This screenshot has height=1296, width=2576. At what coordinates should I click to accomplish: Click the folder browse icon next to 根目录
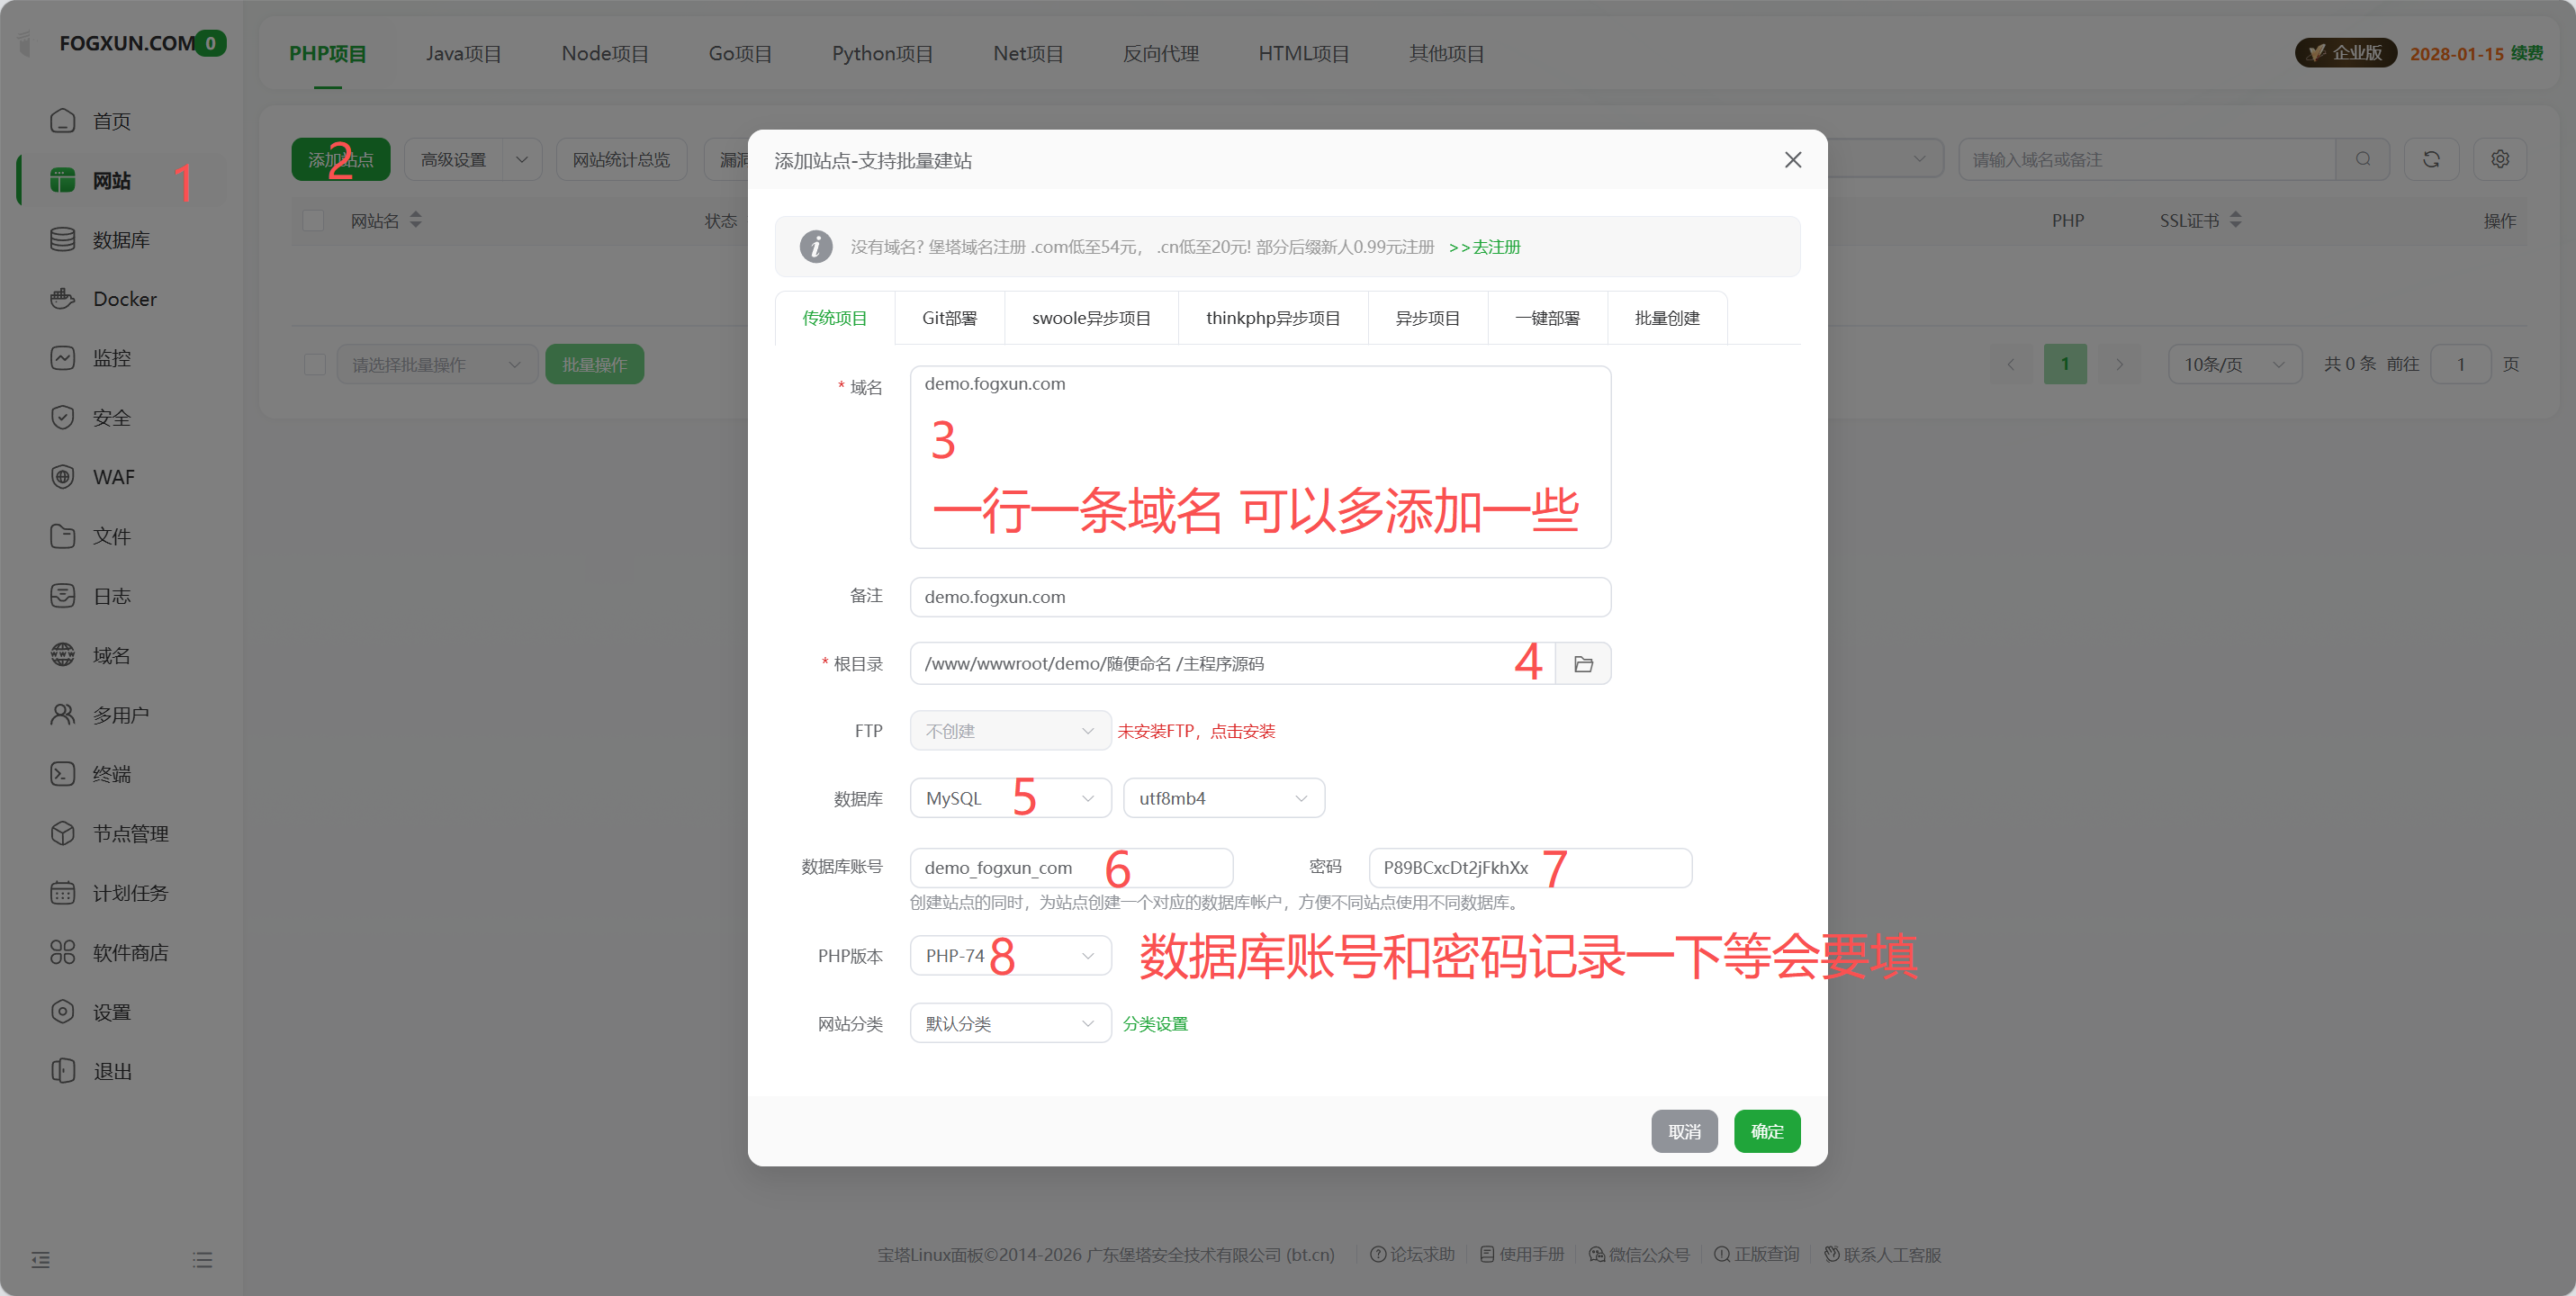point(1583,662)
